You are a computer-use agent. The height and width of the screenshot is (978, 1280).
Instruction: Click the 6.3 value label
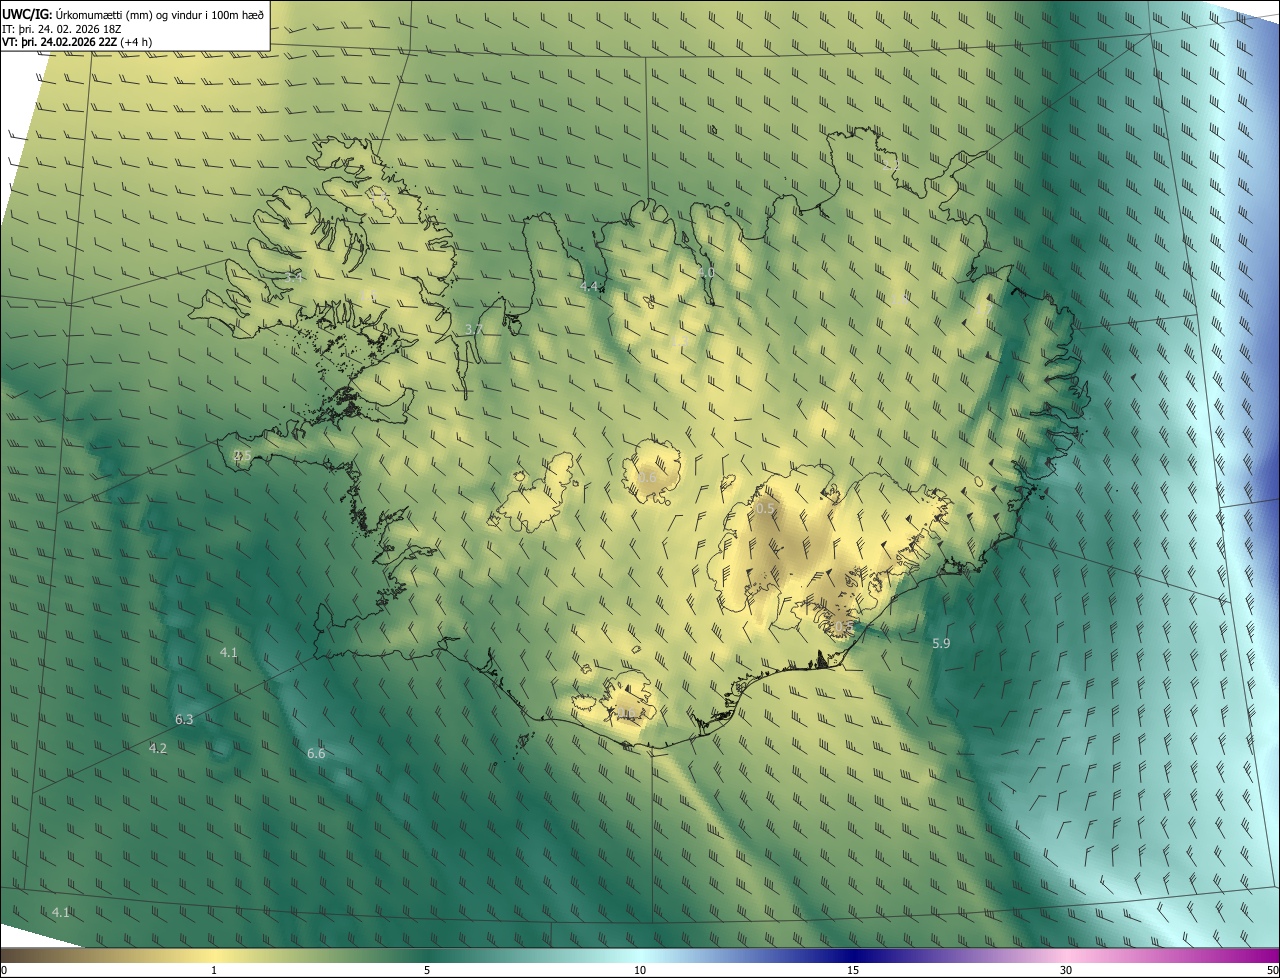click(x=184, y=719)
